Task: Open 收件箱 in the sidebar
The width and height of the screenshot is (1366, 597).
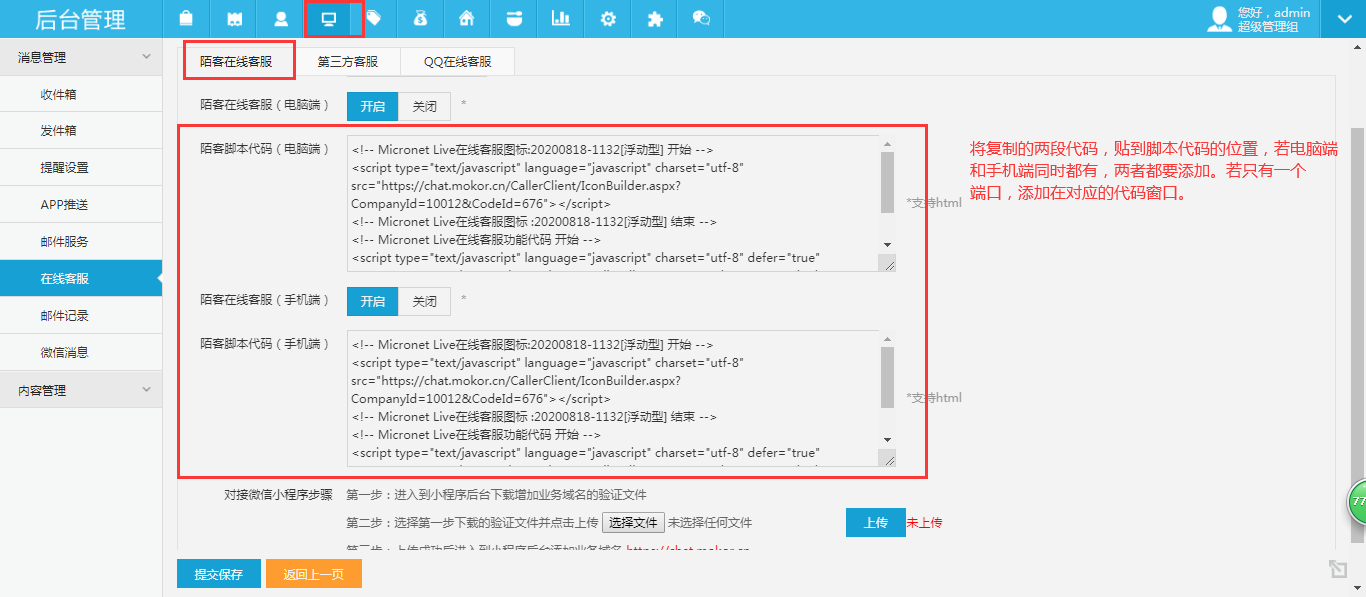Action: pyautogui.click(x=81, y=94)
